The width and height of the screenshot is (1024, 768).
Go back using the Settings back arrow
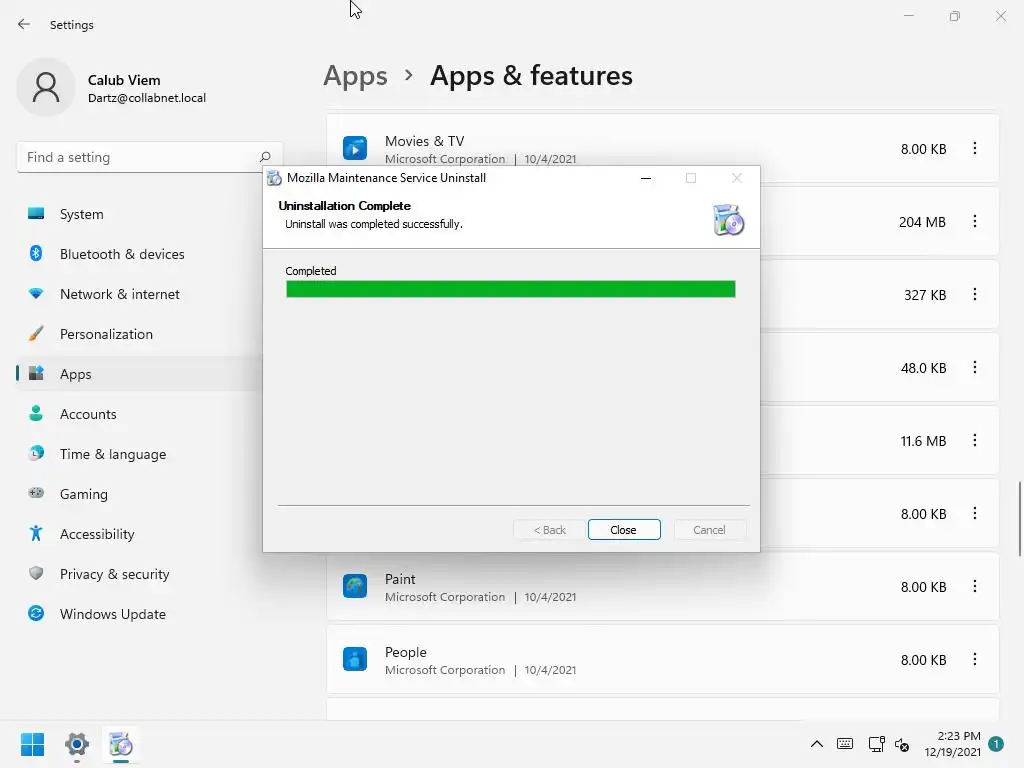tap(24, 24)
